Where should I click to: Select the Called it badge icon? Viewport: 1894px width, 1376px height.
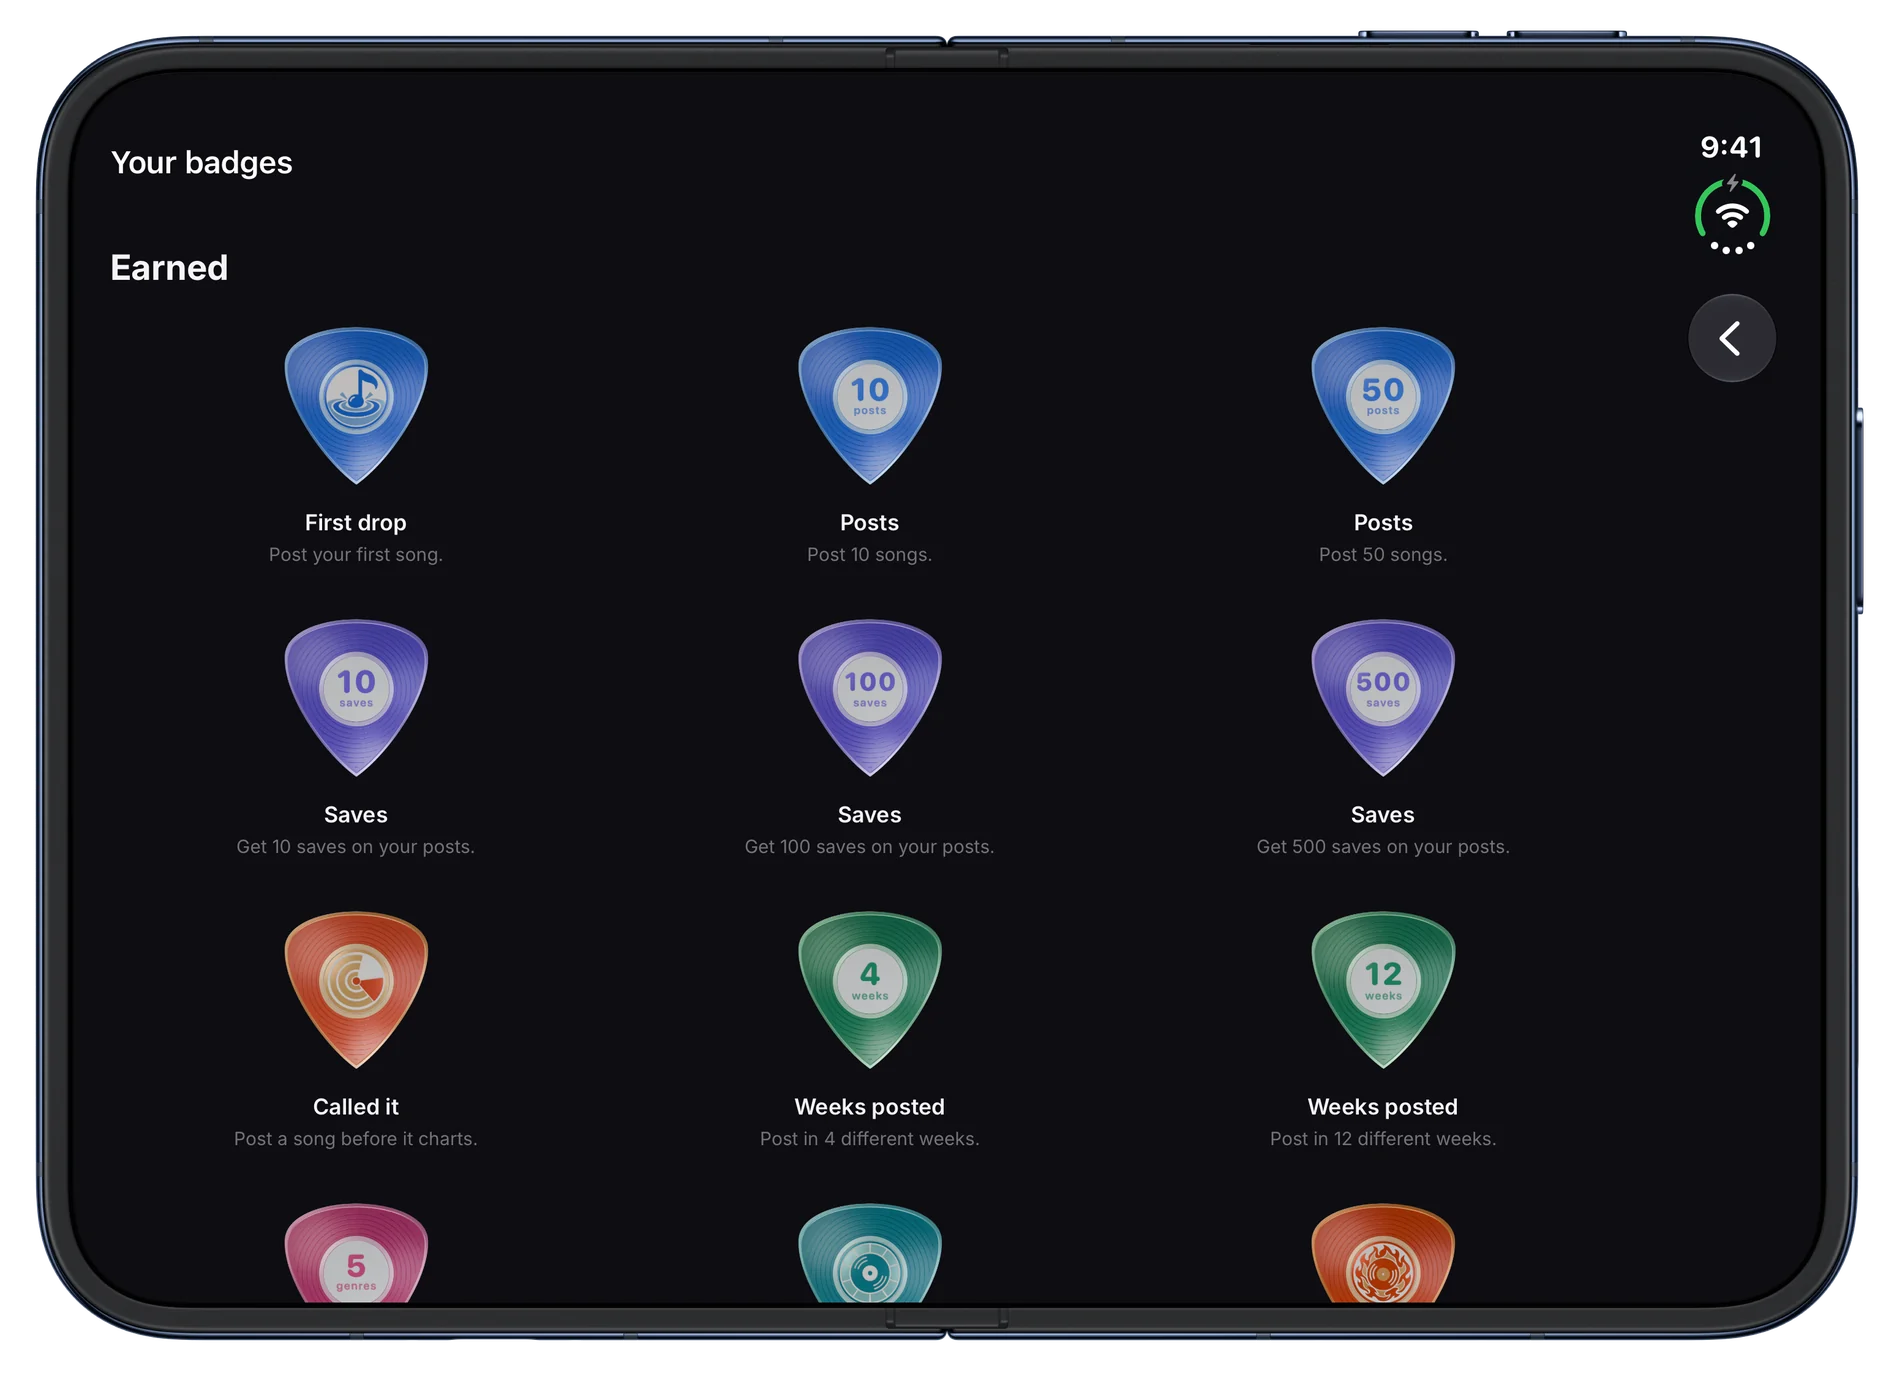tap(356, 990)
